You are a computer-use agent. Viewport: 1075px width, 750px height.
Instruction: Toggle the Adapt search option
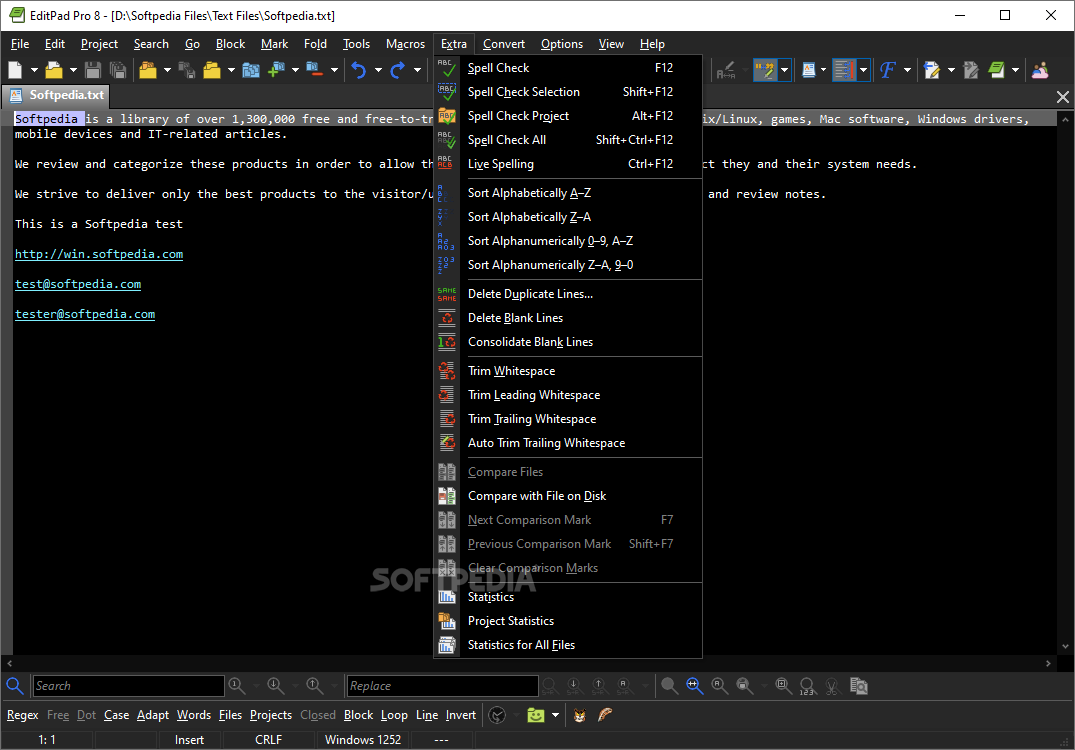point(153,715)
